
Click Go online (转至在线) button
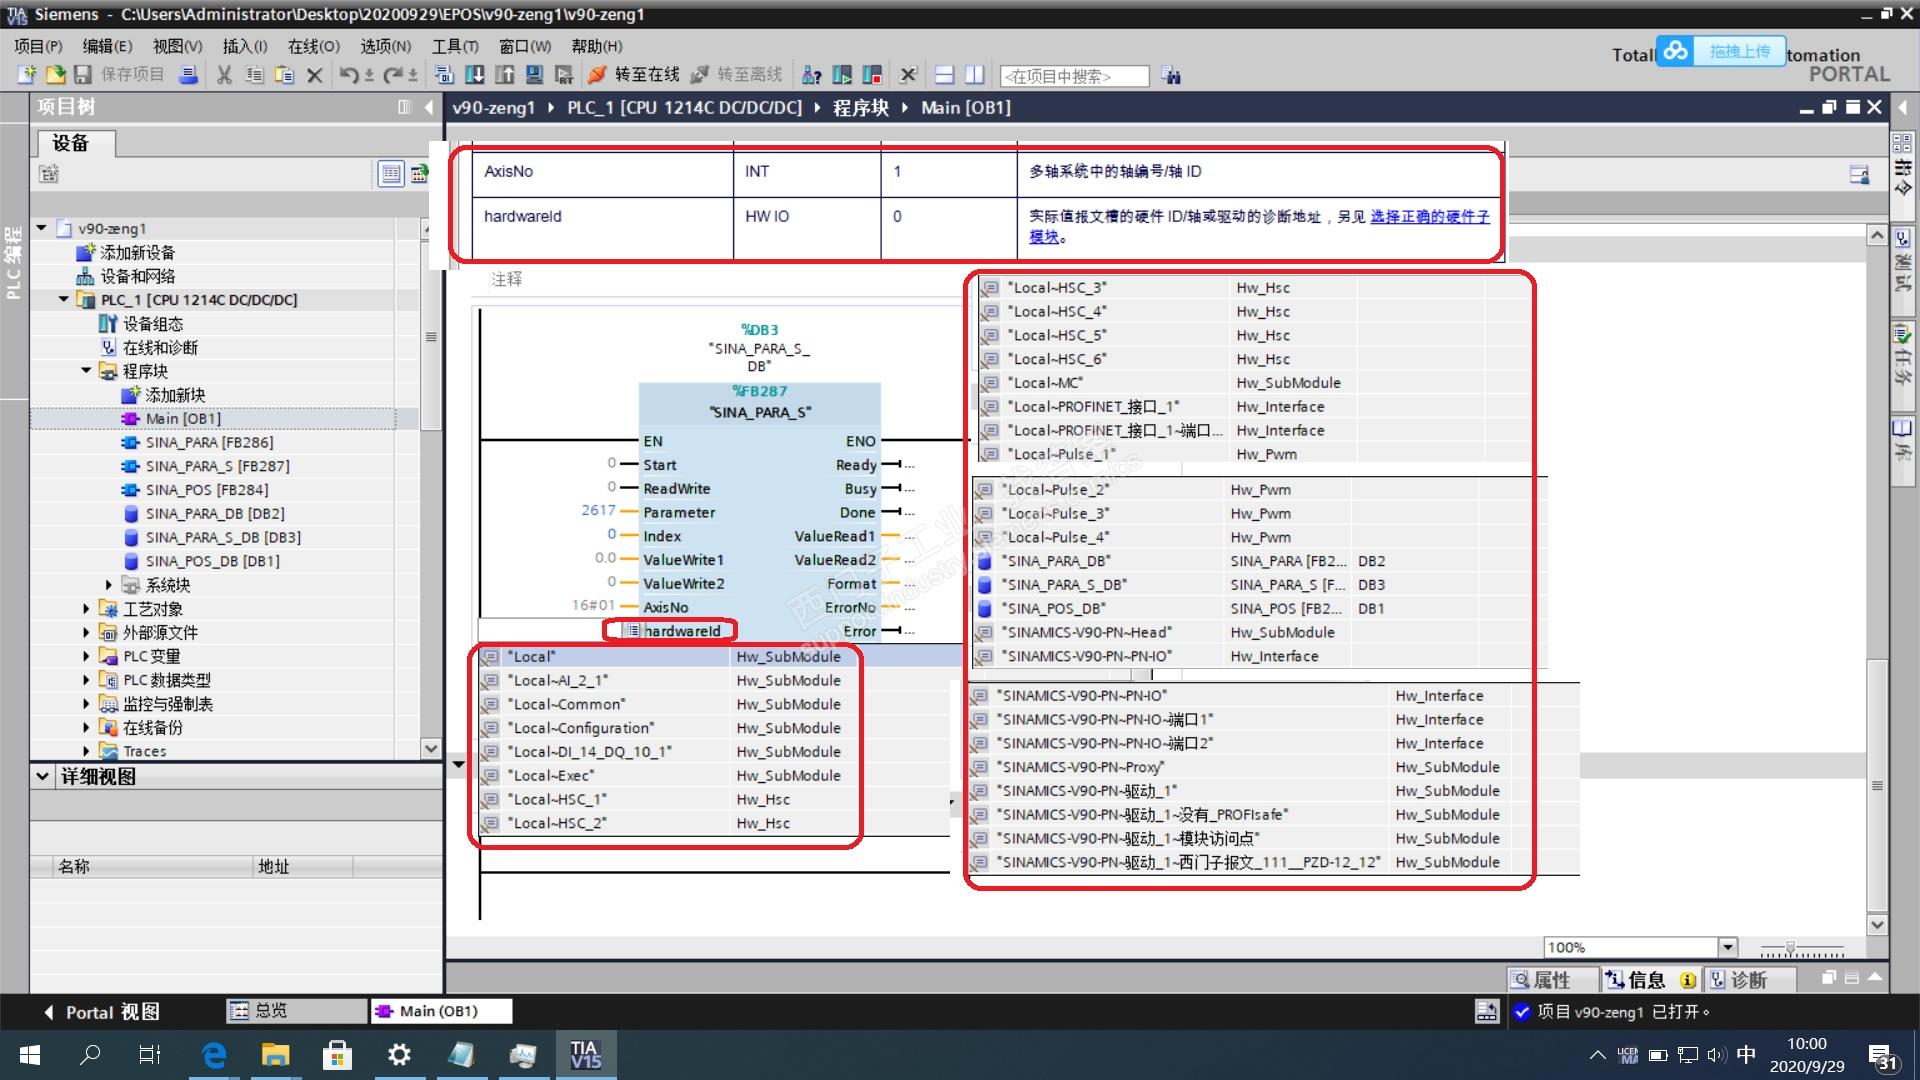click(634, 75)
